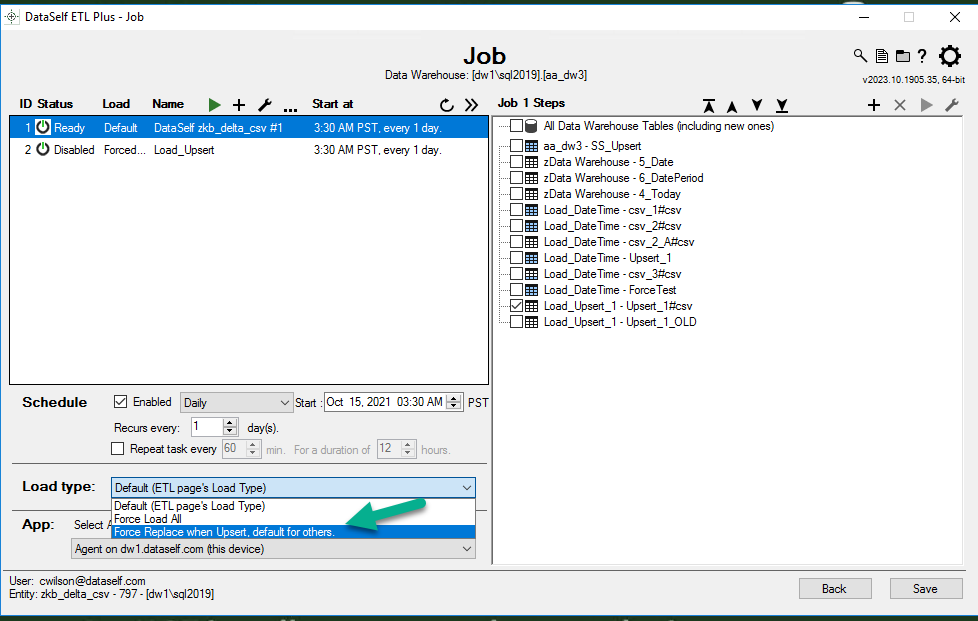The image size is (978, 621).
Task: Choose Force Load All load type
Action: click(x=148, y=519)
